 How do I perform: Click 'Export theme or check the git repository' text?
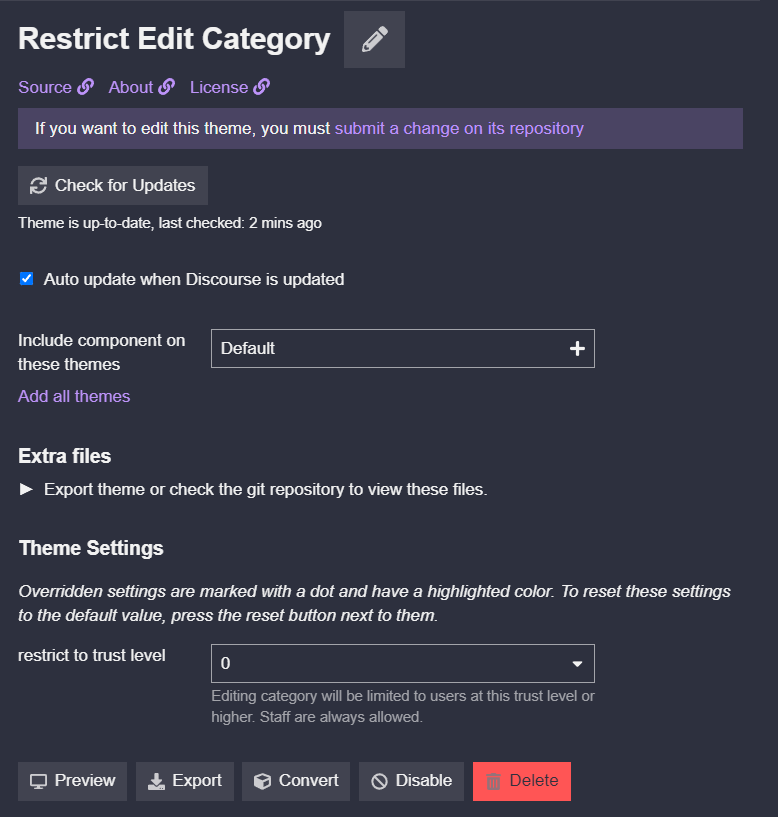266,489
